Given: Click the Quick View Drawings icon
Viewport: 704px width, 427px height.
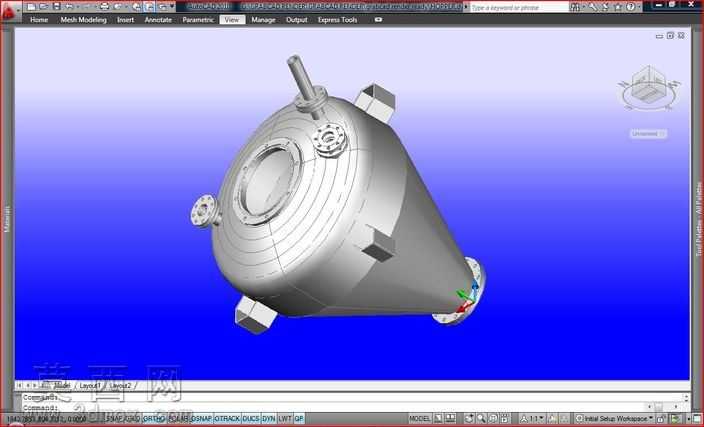Looking at the screenshot, I should [450, 418].
